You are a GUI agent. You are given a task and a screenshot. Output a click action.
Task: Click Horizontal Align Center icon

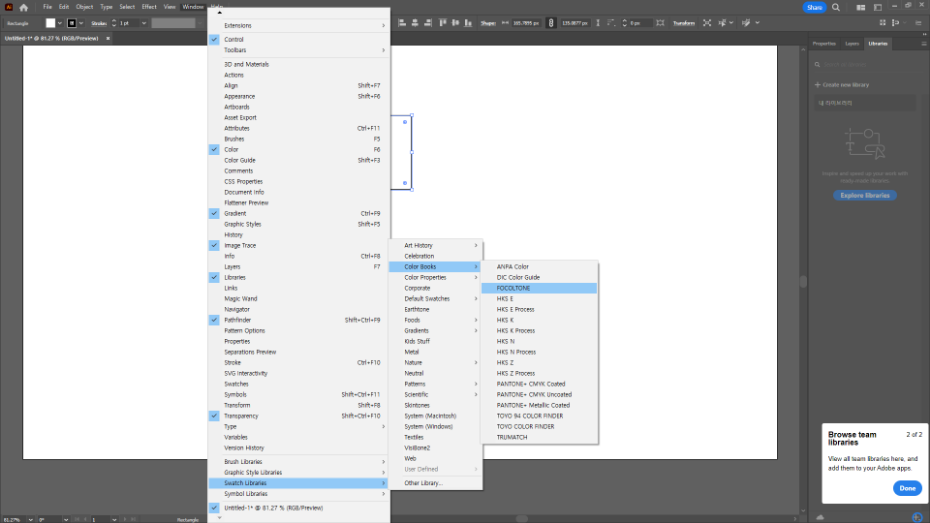(415, 23)
